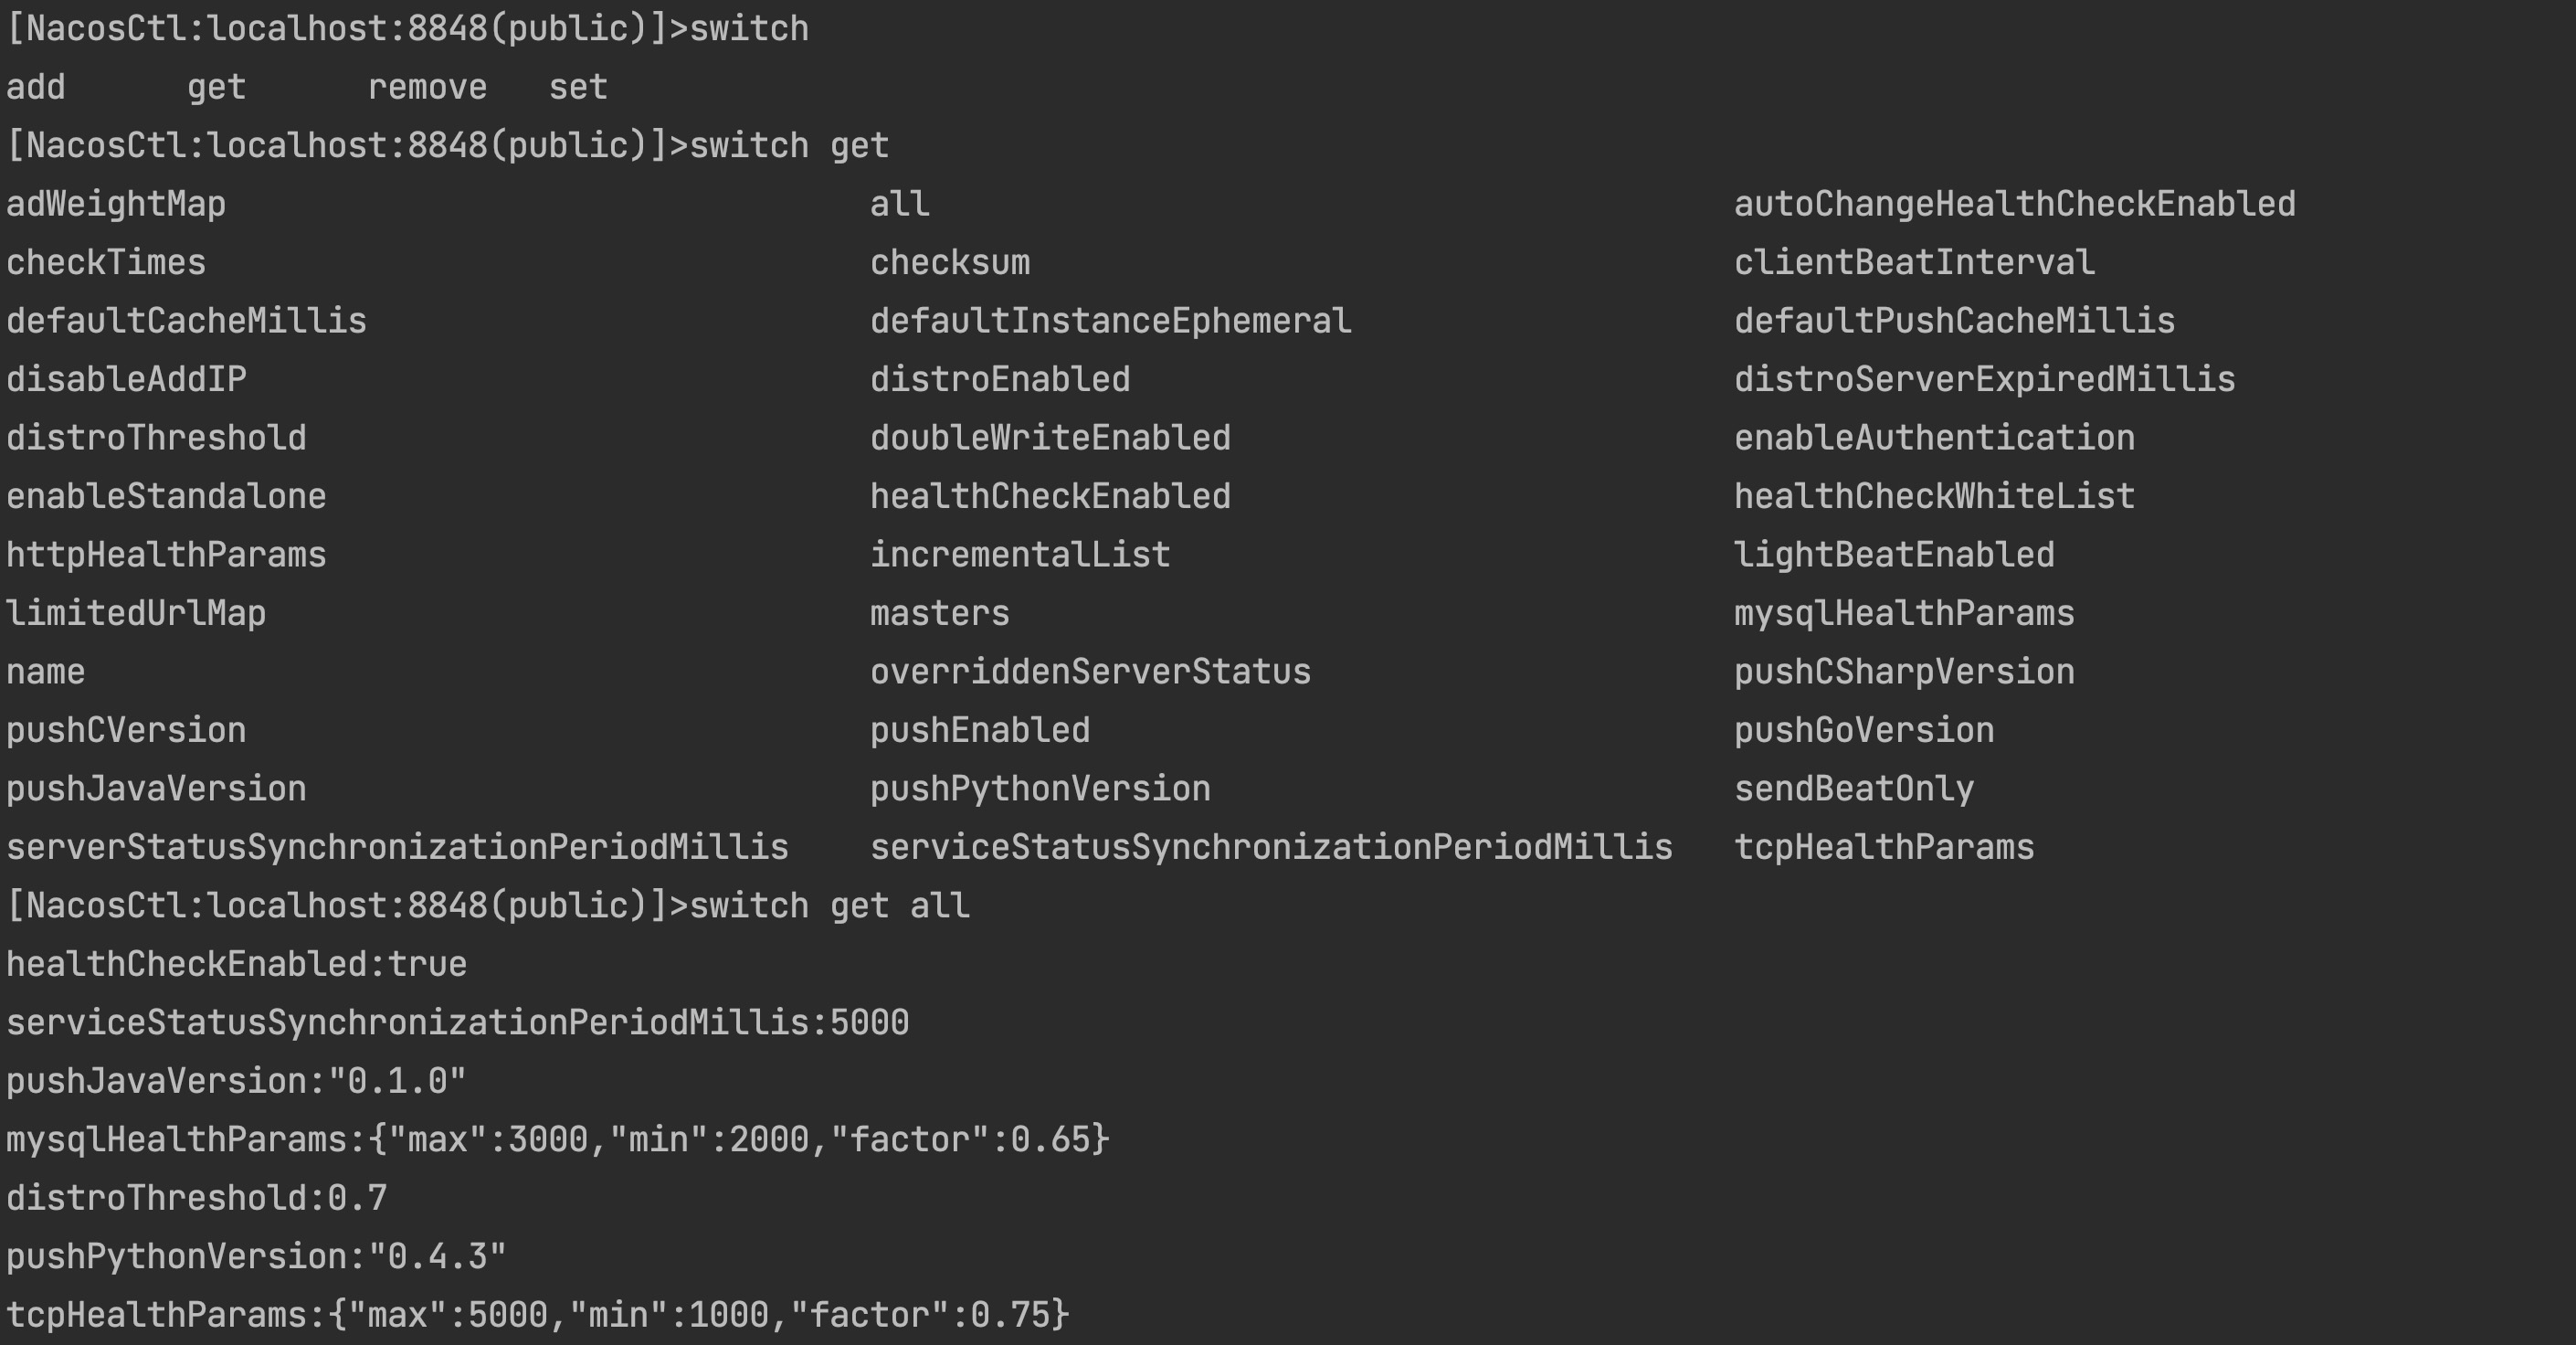This screenshot has height=1345, width=2576.
Task: Click the 'adWeightMap' completion option
Action: (x=116, y=204)
